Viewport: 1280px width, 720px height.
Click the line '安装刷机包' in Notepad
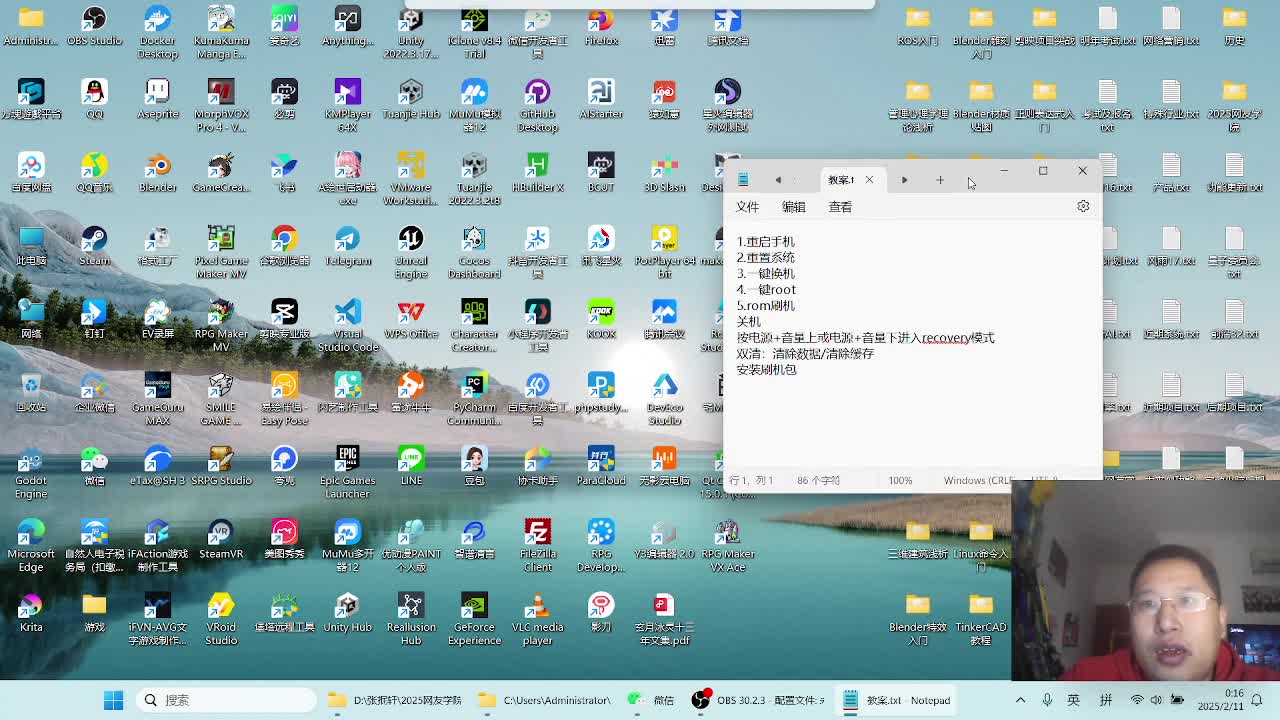[766, 370]
